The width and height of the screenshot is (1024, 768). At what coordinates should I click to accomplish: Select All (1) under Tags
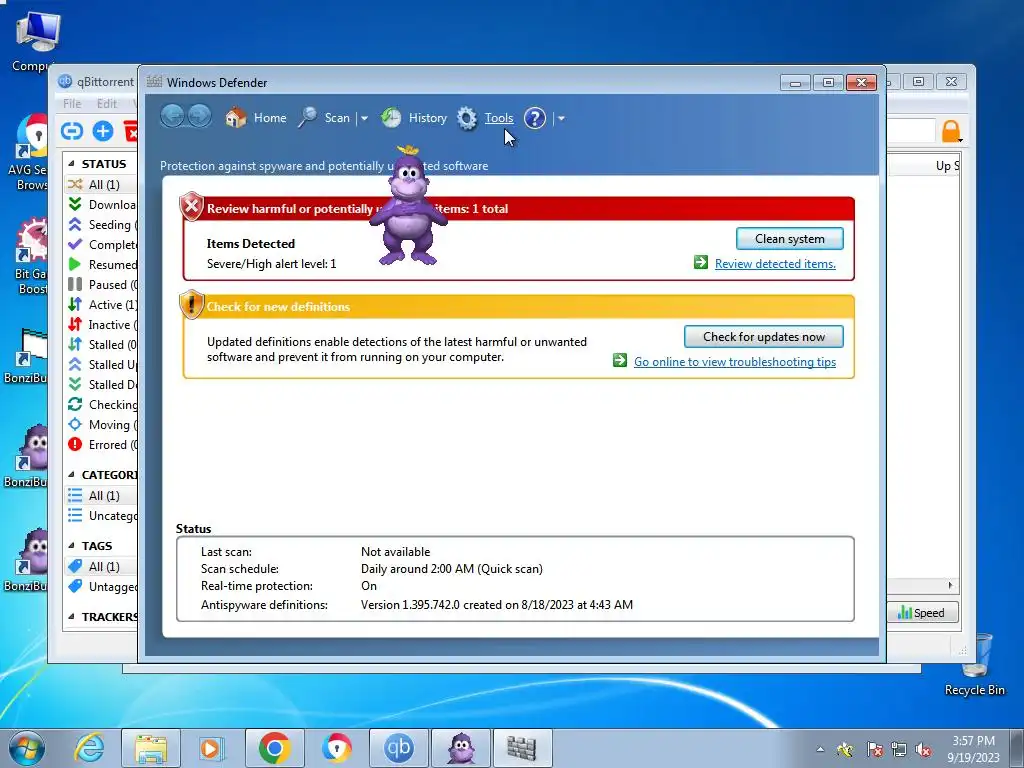(x=101, y=567)
